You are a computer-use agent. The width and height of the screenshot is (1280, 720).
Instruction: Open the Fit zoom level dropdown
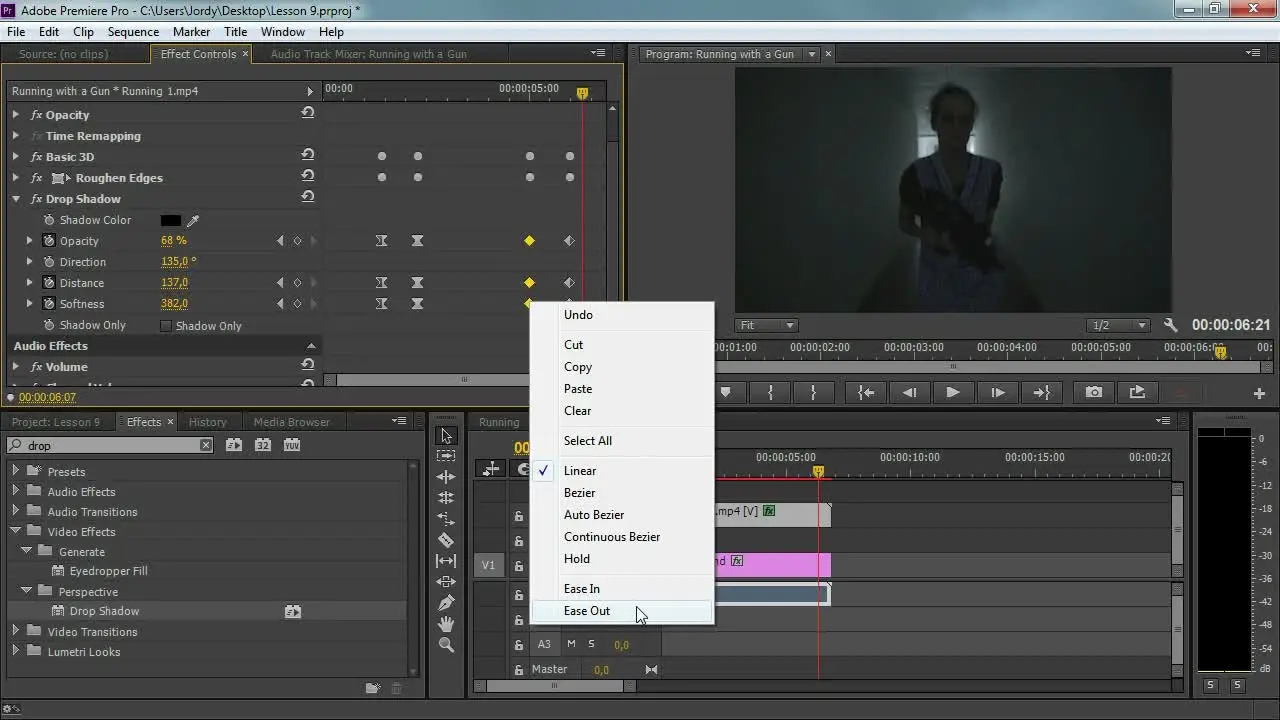(766, 325)
